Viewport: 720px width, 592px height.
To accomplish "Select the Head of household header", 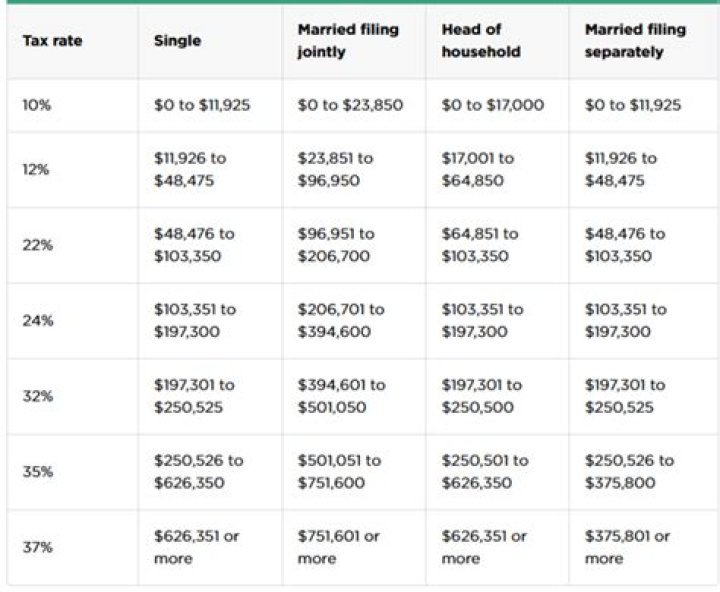I will click(x=481, y=41).
